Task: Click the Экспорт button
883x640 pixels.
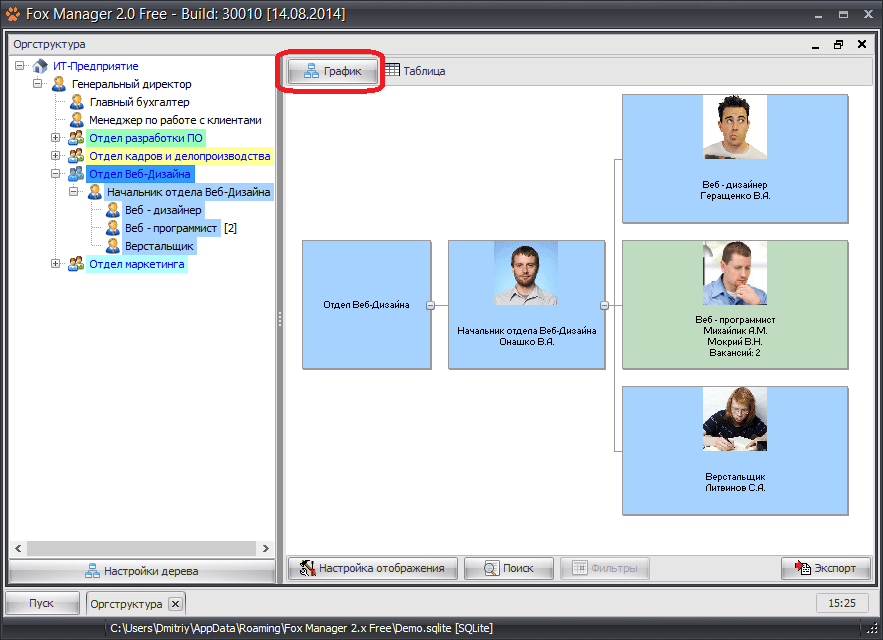Action: (826, 568)
